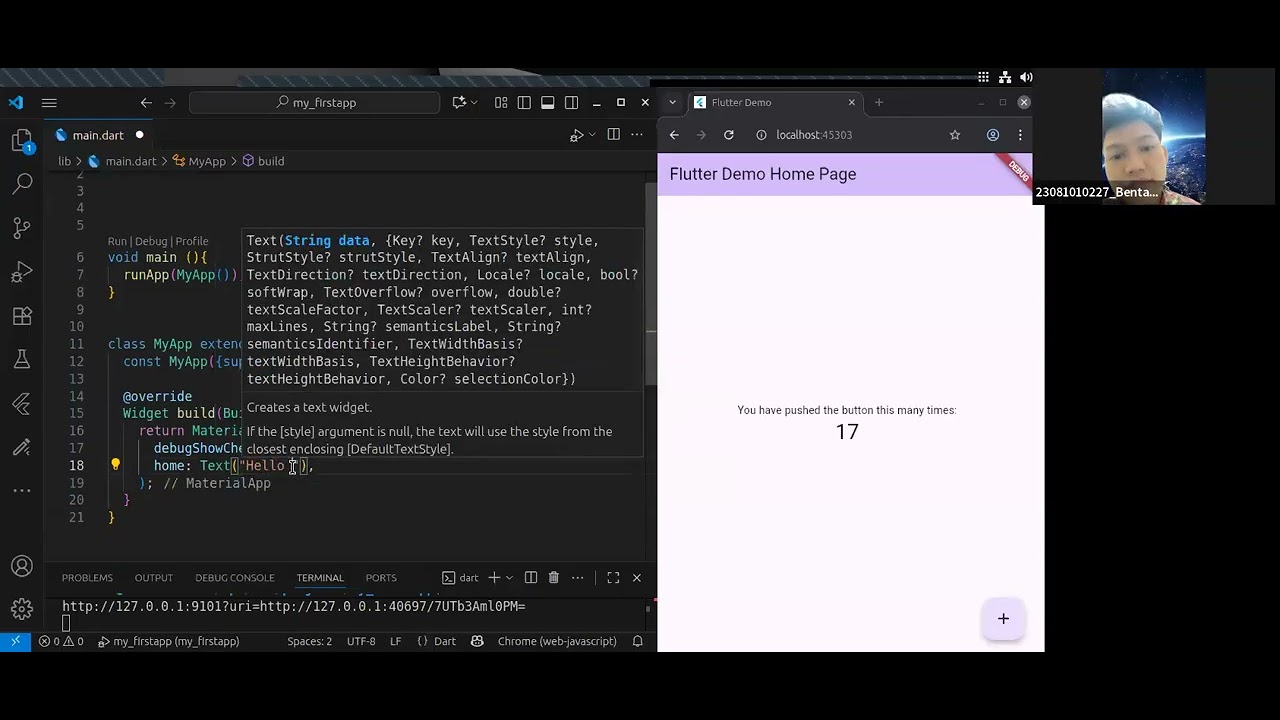
Task: Open the Accounts menu in VS Code
Action: (x=22, y=566)
